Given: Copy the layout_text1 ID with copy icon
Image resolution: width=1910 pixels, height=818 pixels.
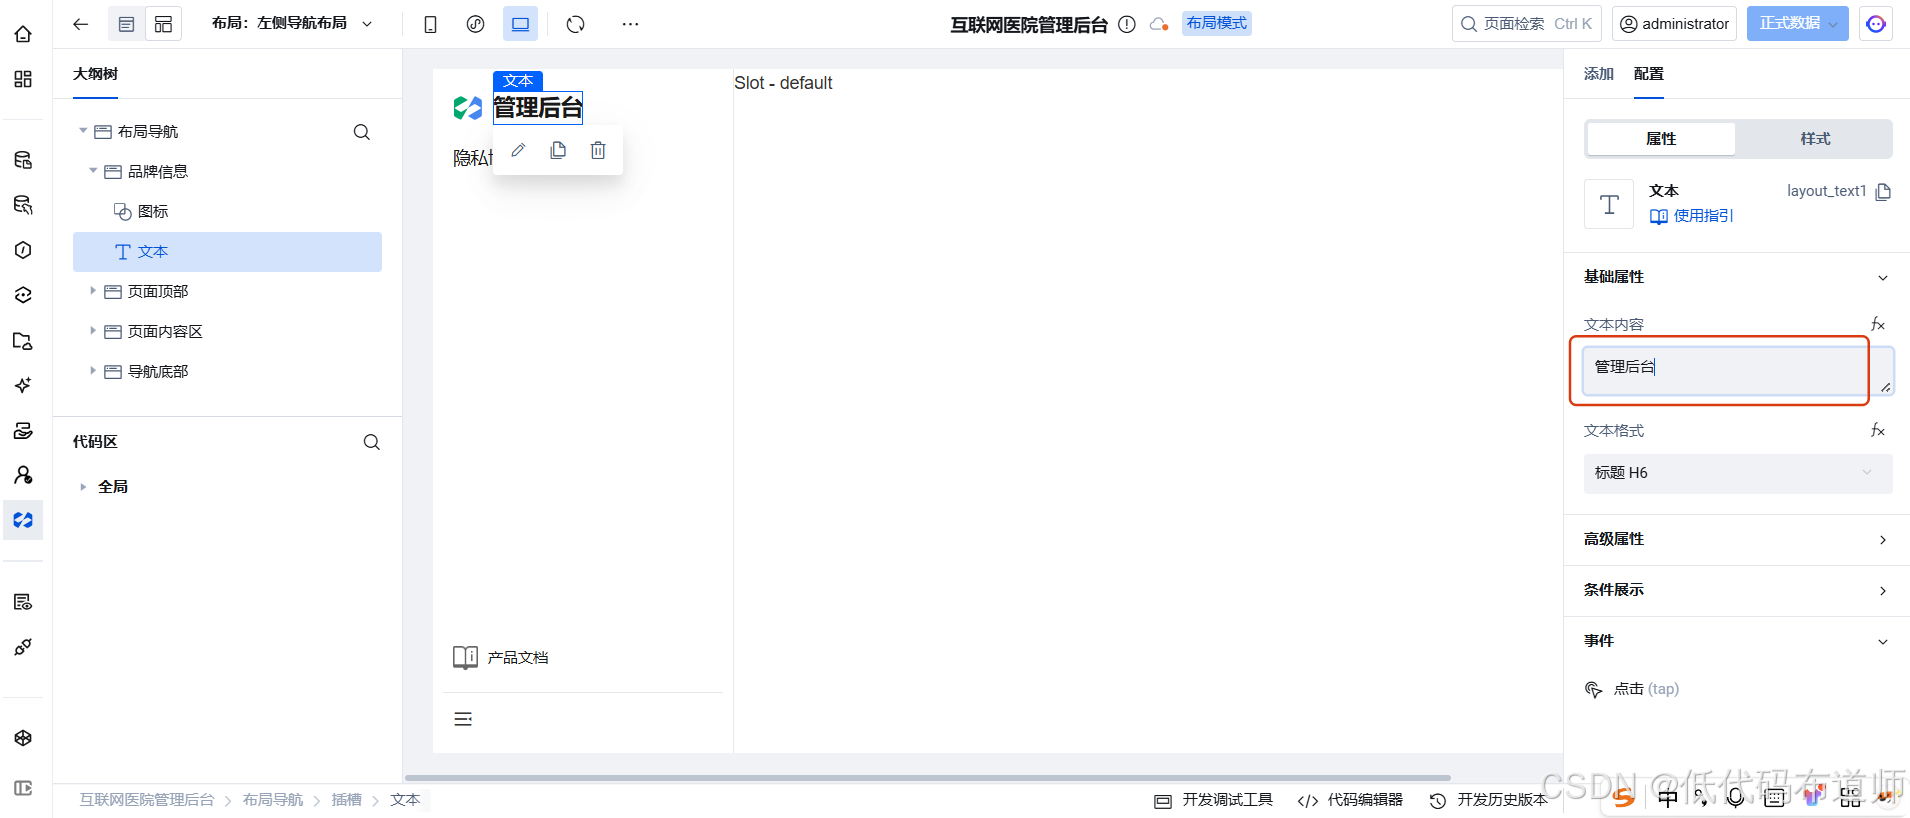Looking at the screenshot, I should point(1883,191).
